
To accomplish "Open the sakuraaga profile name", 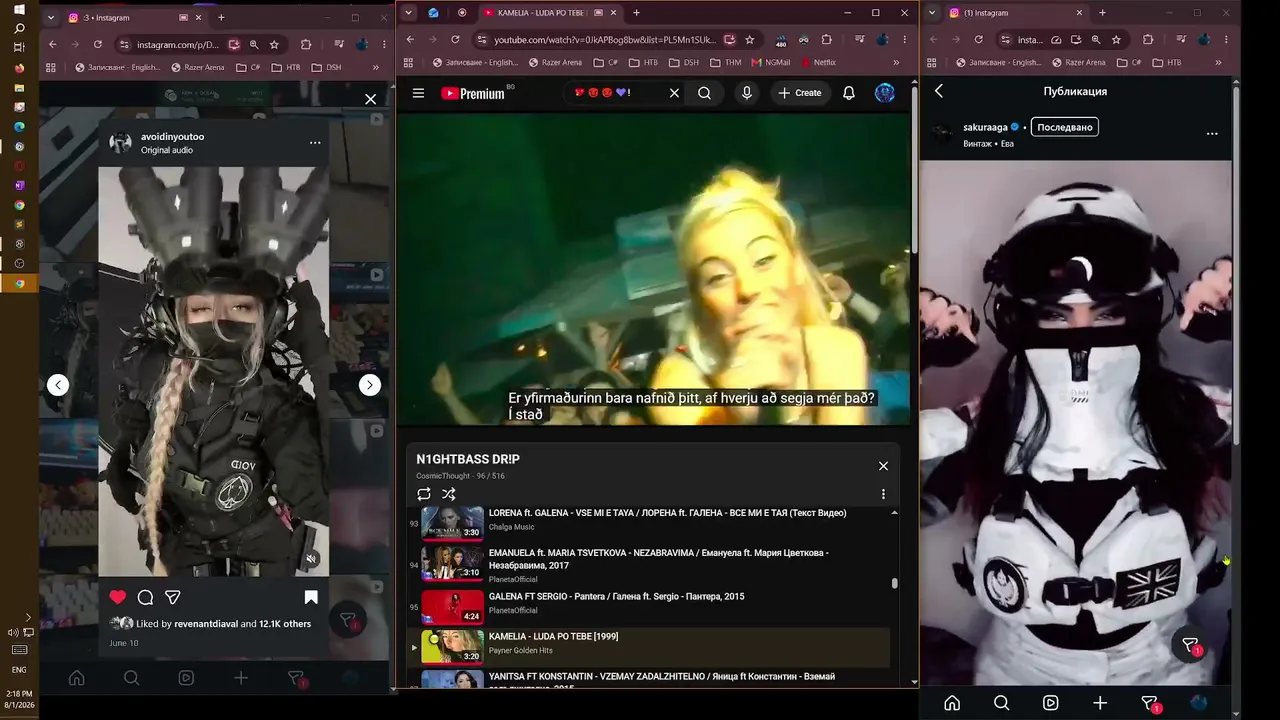I will [x=985, y=127].
